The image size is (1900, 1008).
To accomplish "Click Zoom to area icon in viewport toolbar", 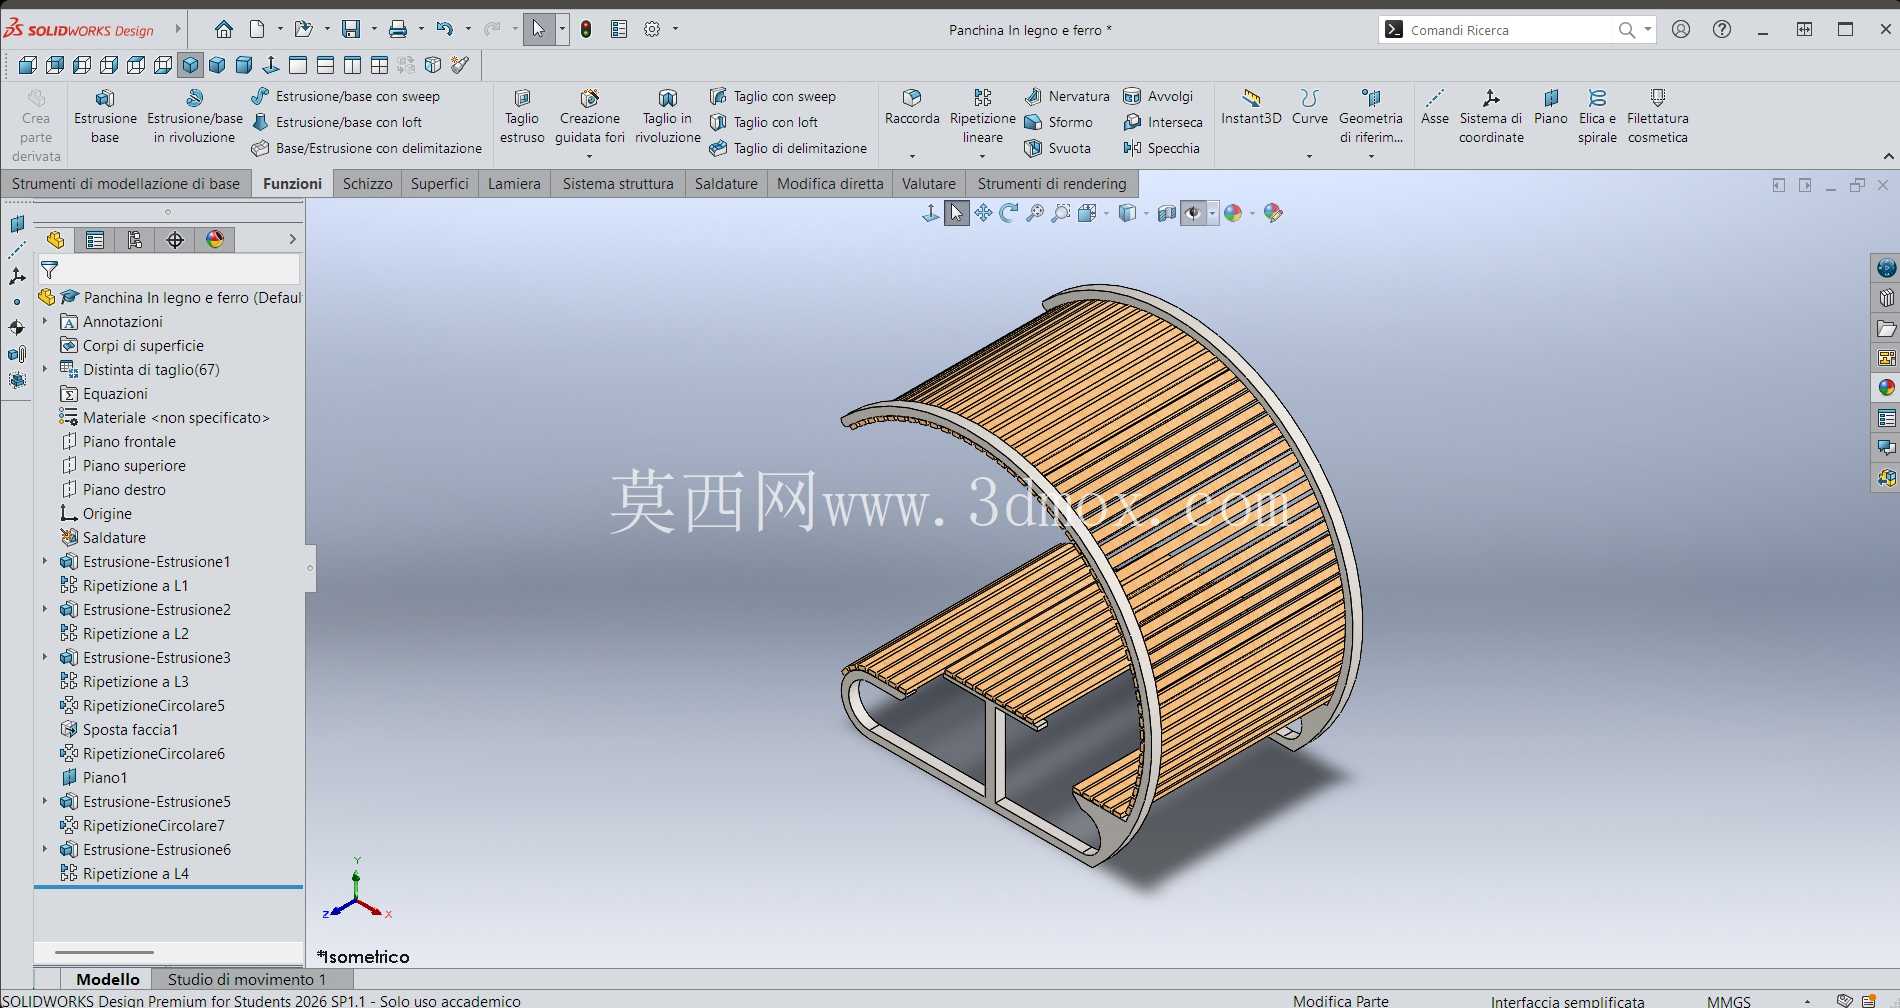I will (1061, 213).
